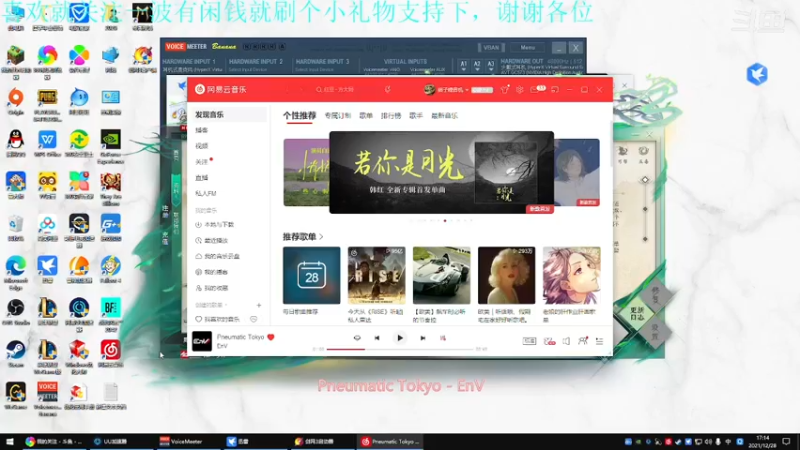Select the 排行榜 tab
Image resolution: width=800 pixels, height=450 pixels.
pyautogui.click(x=391, y=116)
